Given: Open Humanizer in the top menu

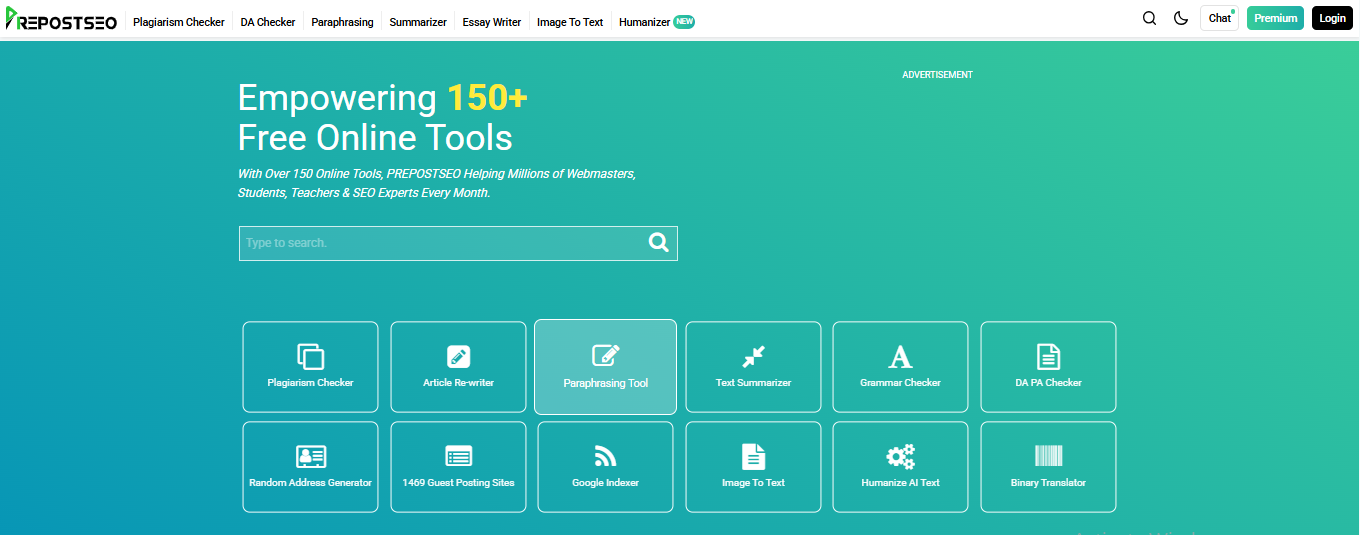Looking at the screenshot, I should click(x=644, y=22).
